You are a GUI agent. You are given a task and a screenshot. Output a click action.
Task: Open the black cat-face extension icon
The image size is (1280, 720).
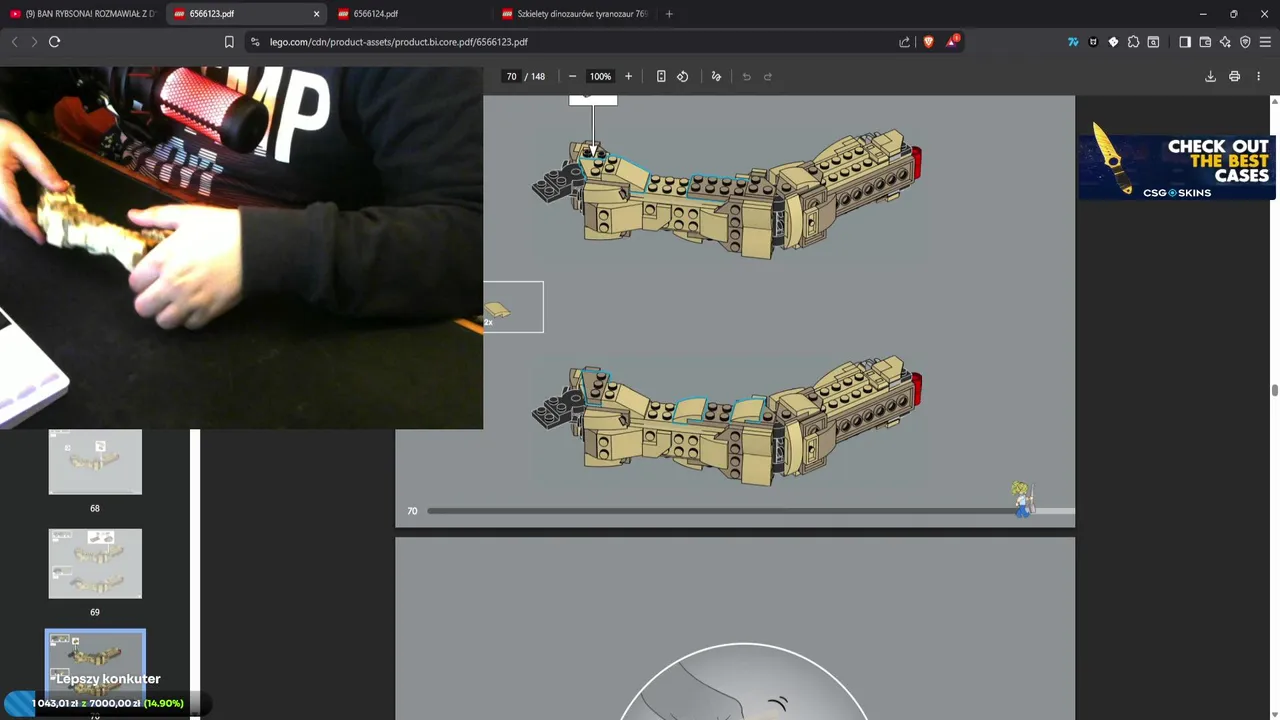tap(1093, 42)
